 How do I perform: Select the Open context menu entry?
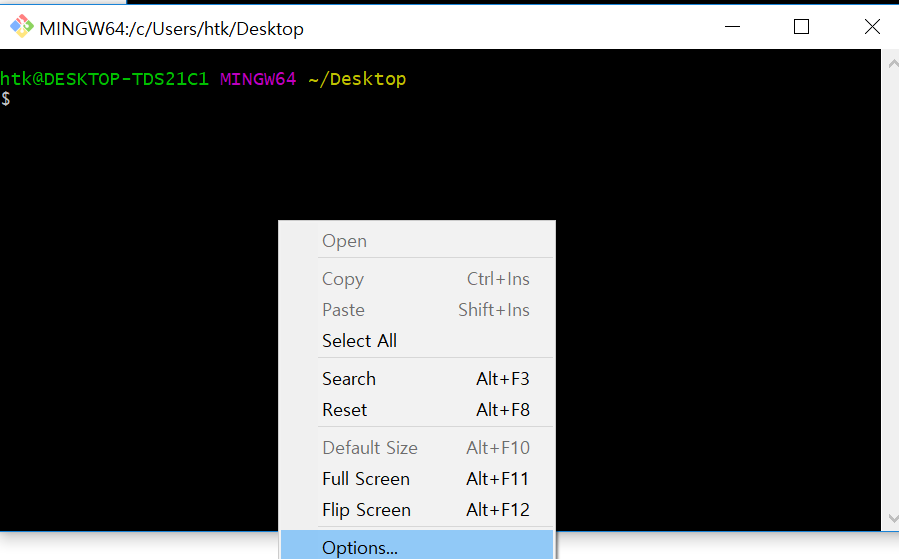coord(417,241)
